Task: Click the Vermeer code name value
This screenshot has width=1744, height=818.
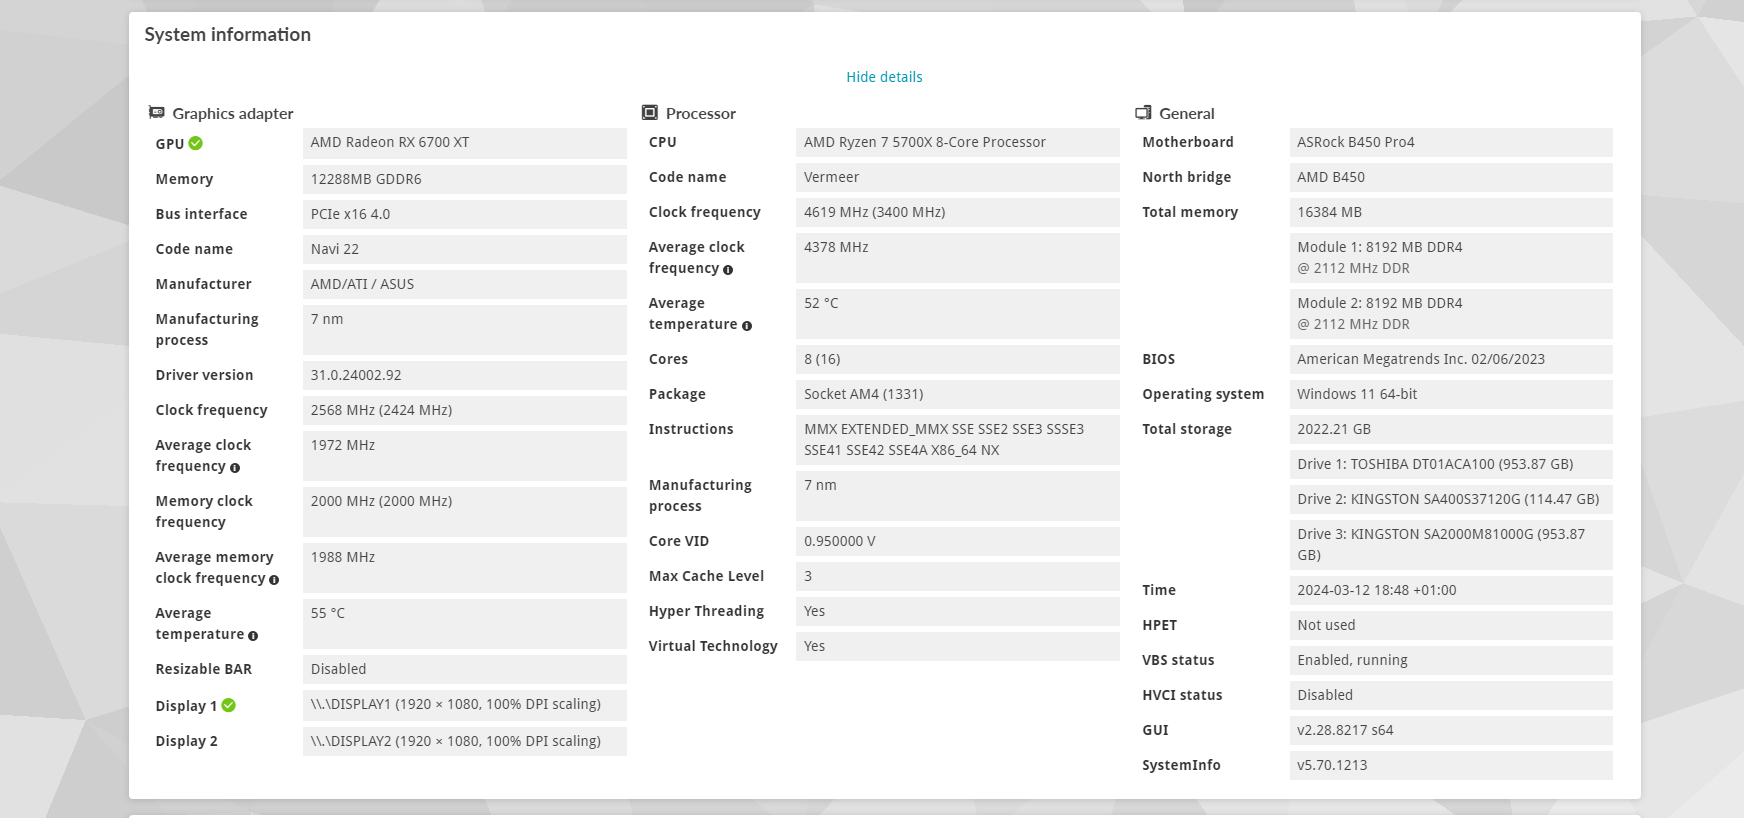Action: coord(958,177)
